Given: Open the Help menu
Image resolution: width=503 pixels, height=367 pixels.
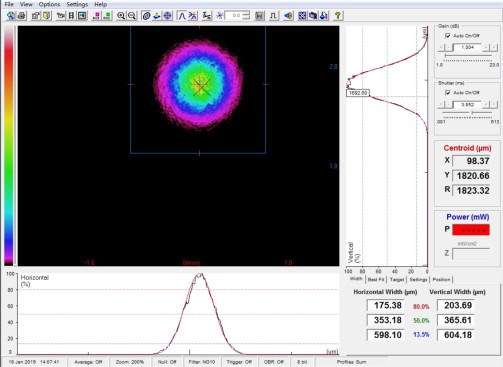Looking at the screenshot, I should [x=100, y=4].
